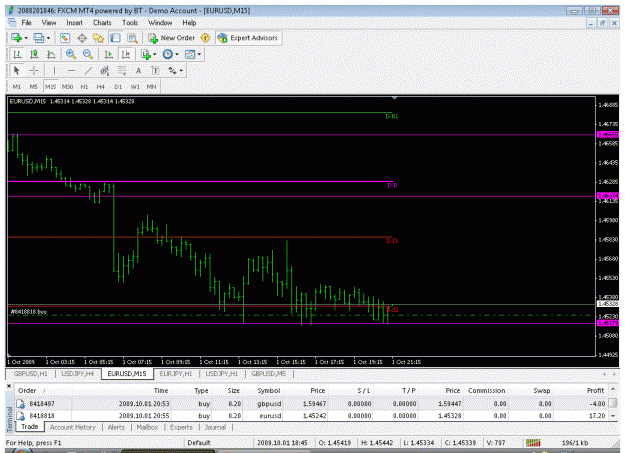This screenshot has width=625, height=453.
Task: Select the trendline tool
Action: tap(88, 71)
